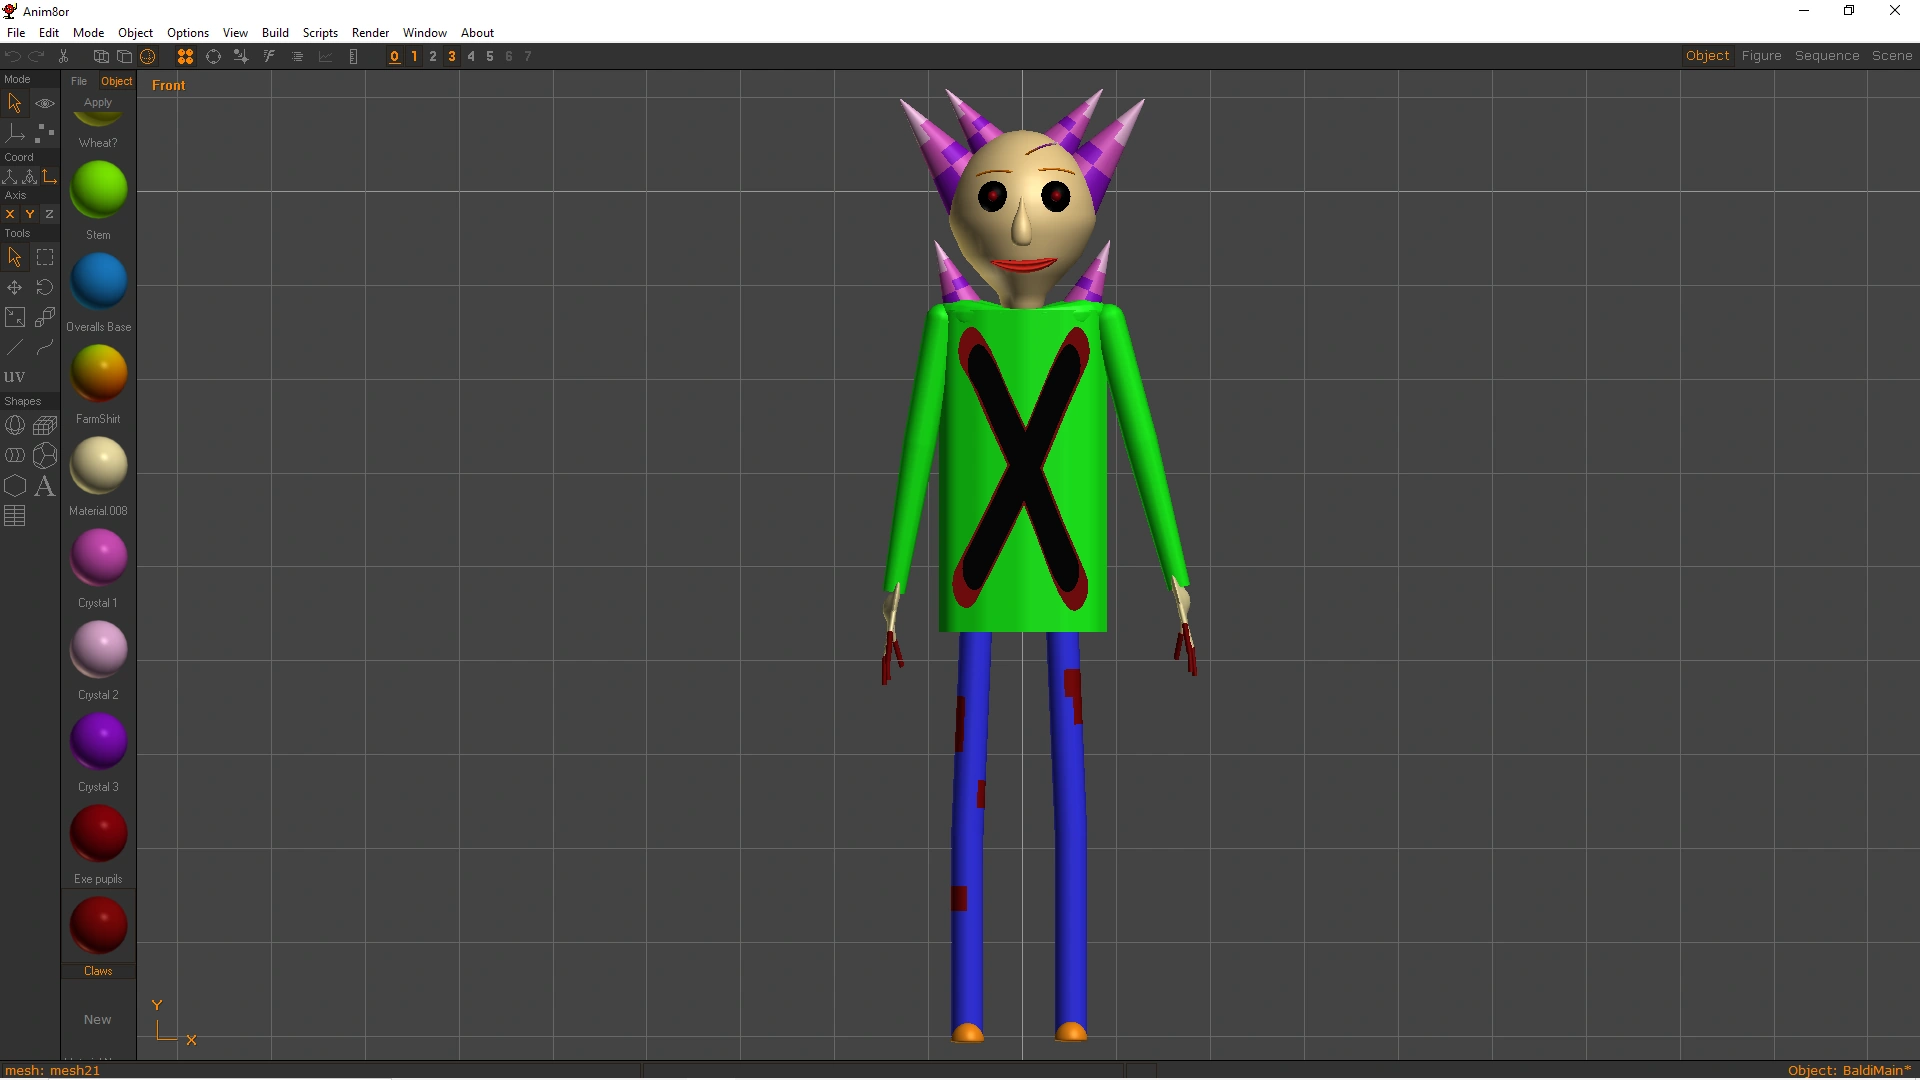Click the Undo icon on the toolbar

(x=12, y=56)
